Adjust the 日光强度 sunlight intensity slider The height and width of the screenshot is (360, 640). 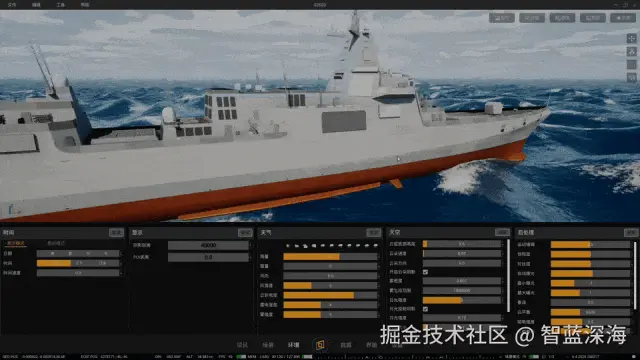462,300
